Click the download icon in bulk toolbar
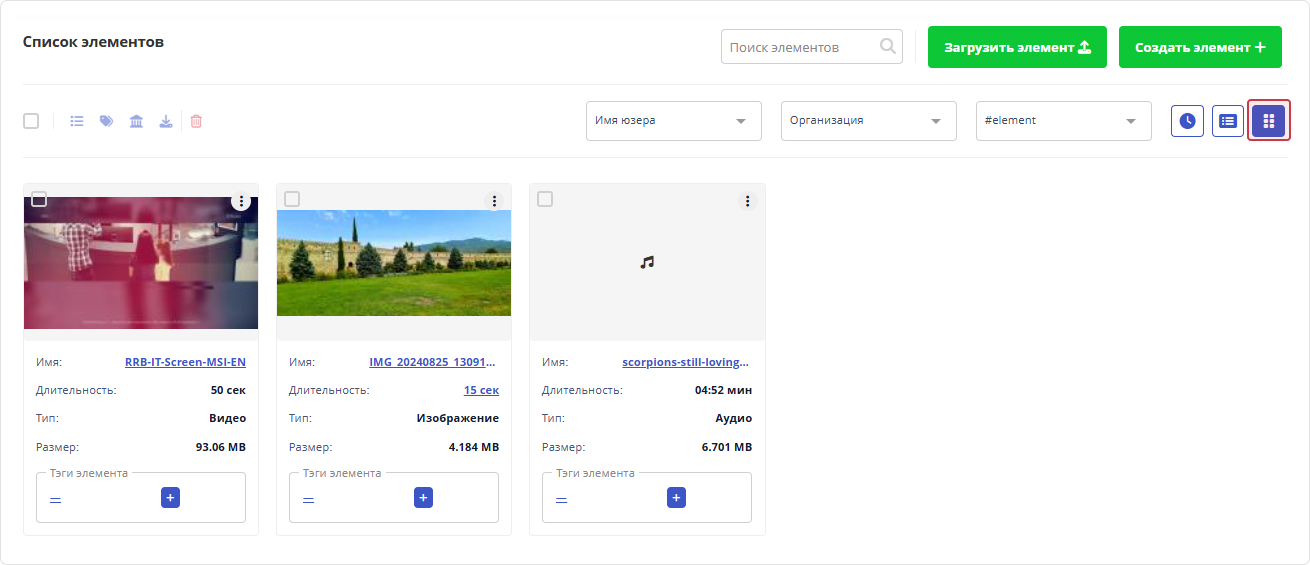1310x565 pixels. point(166,121)
